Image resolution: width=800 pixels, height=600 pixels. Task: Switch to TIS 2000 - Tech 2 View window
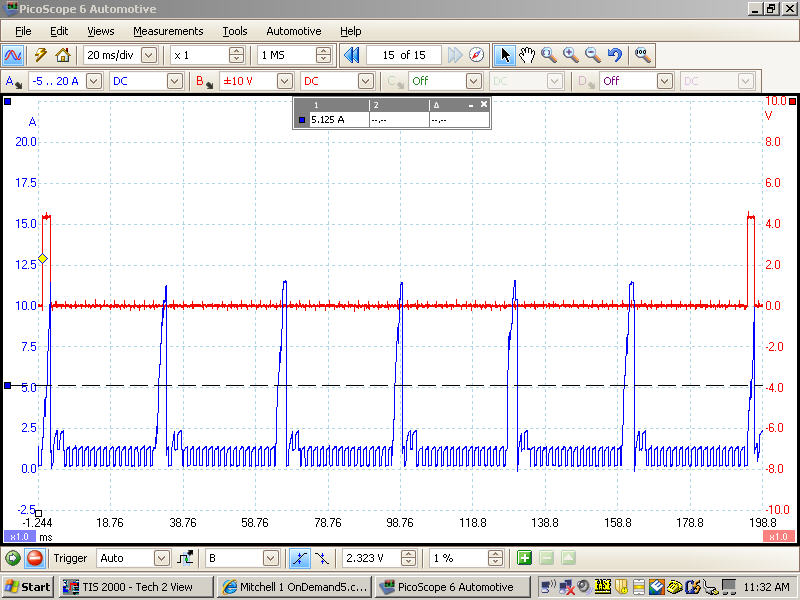(135, 587)
